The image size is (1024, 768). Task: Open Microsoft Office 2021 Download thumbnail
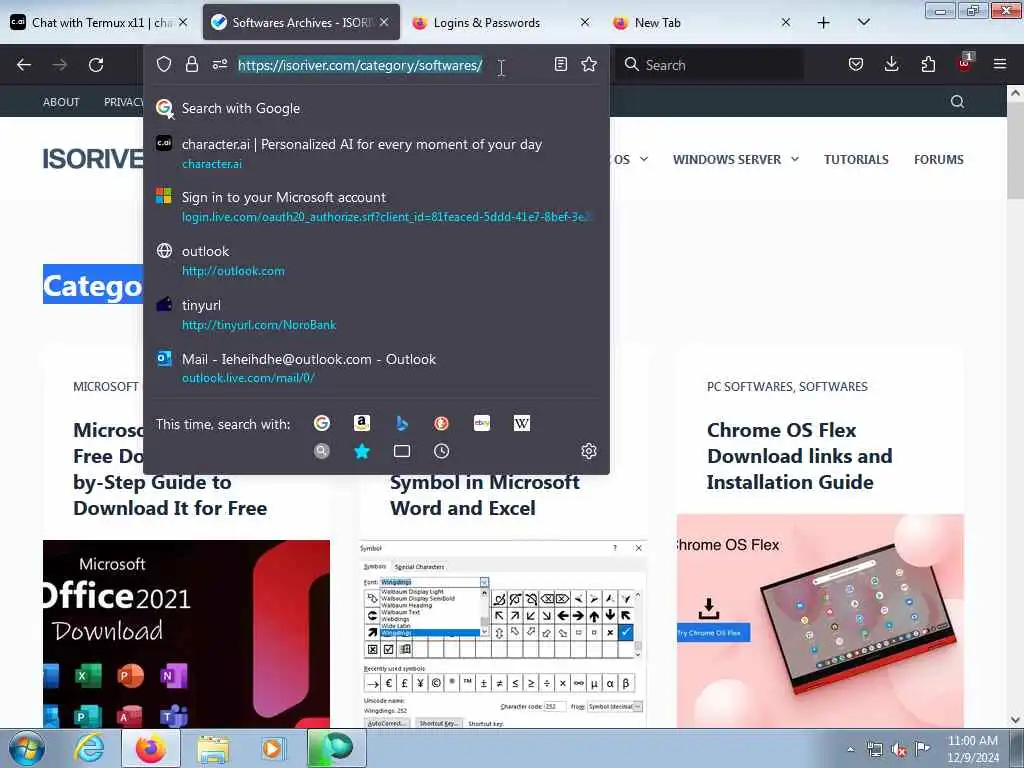pos(186,633)
